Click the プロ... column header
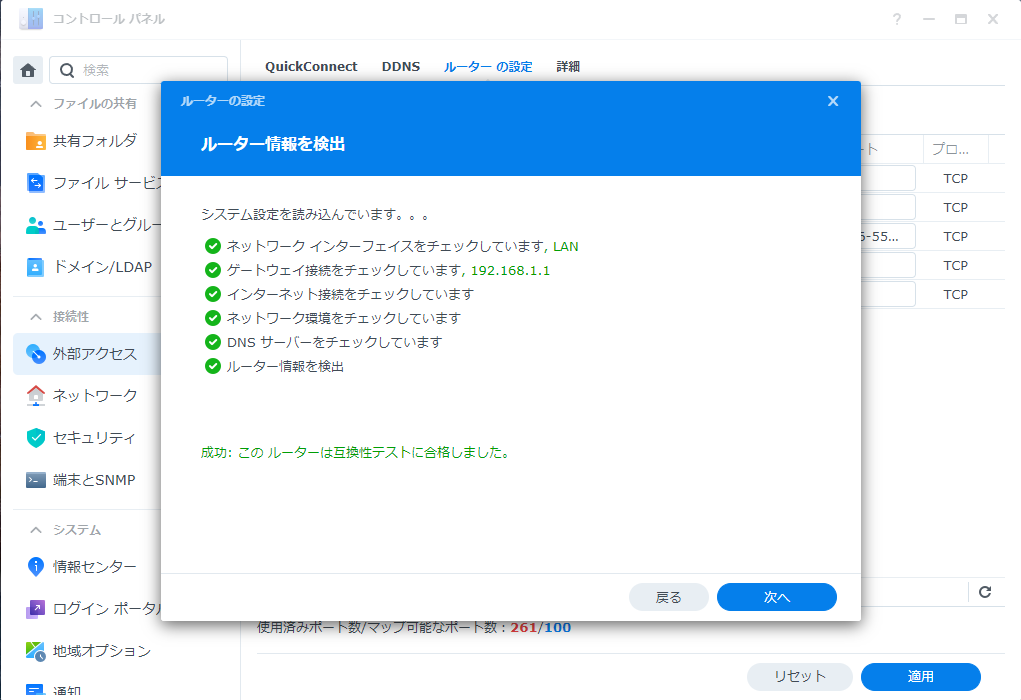This screenshot has width=1021, height=700. [955, 149]
